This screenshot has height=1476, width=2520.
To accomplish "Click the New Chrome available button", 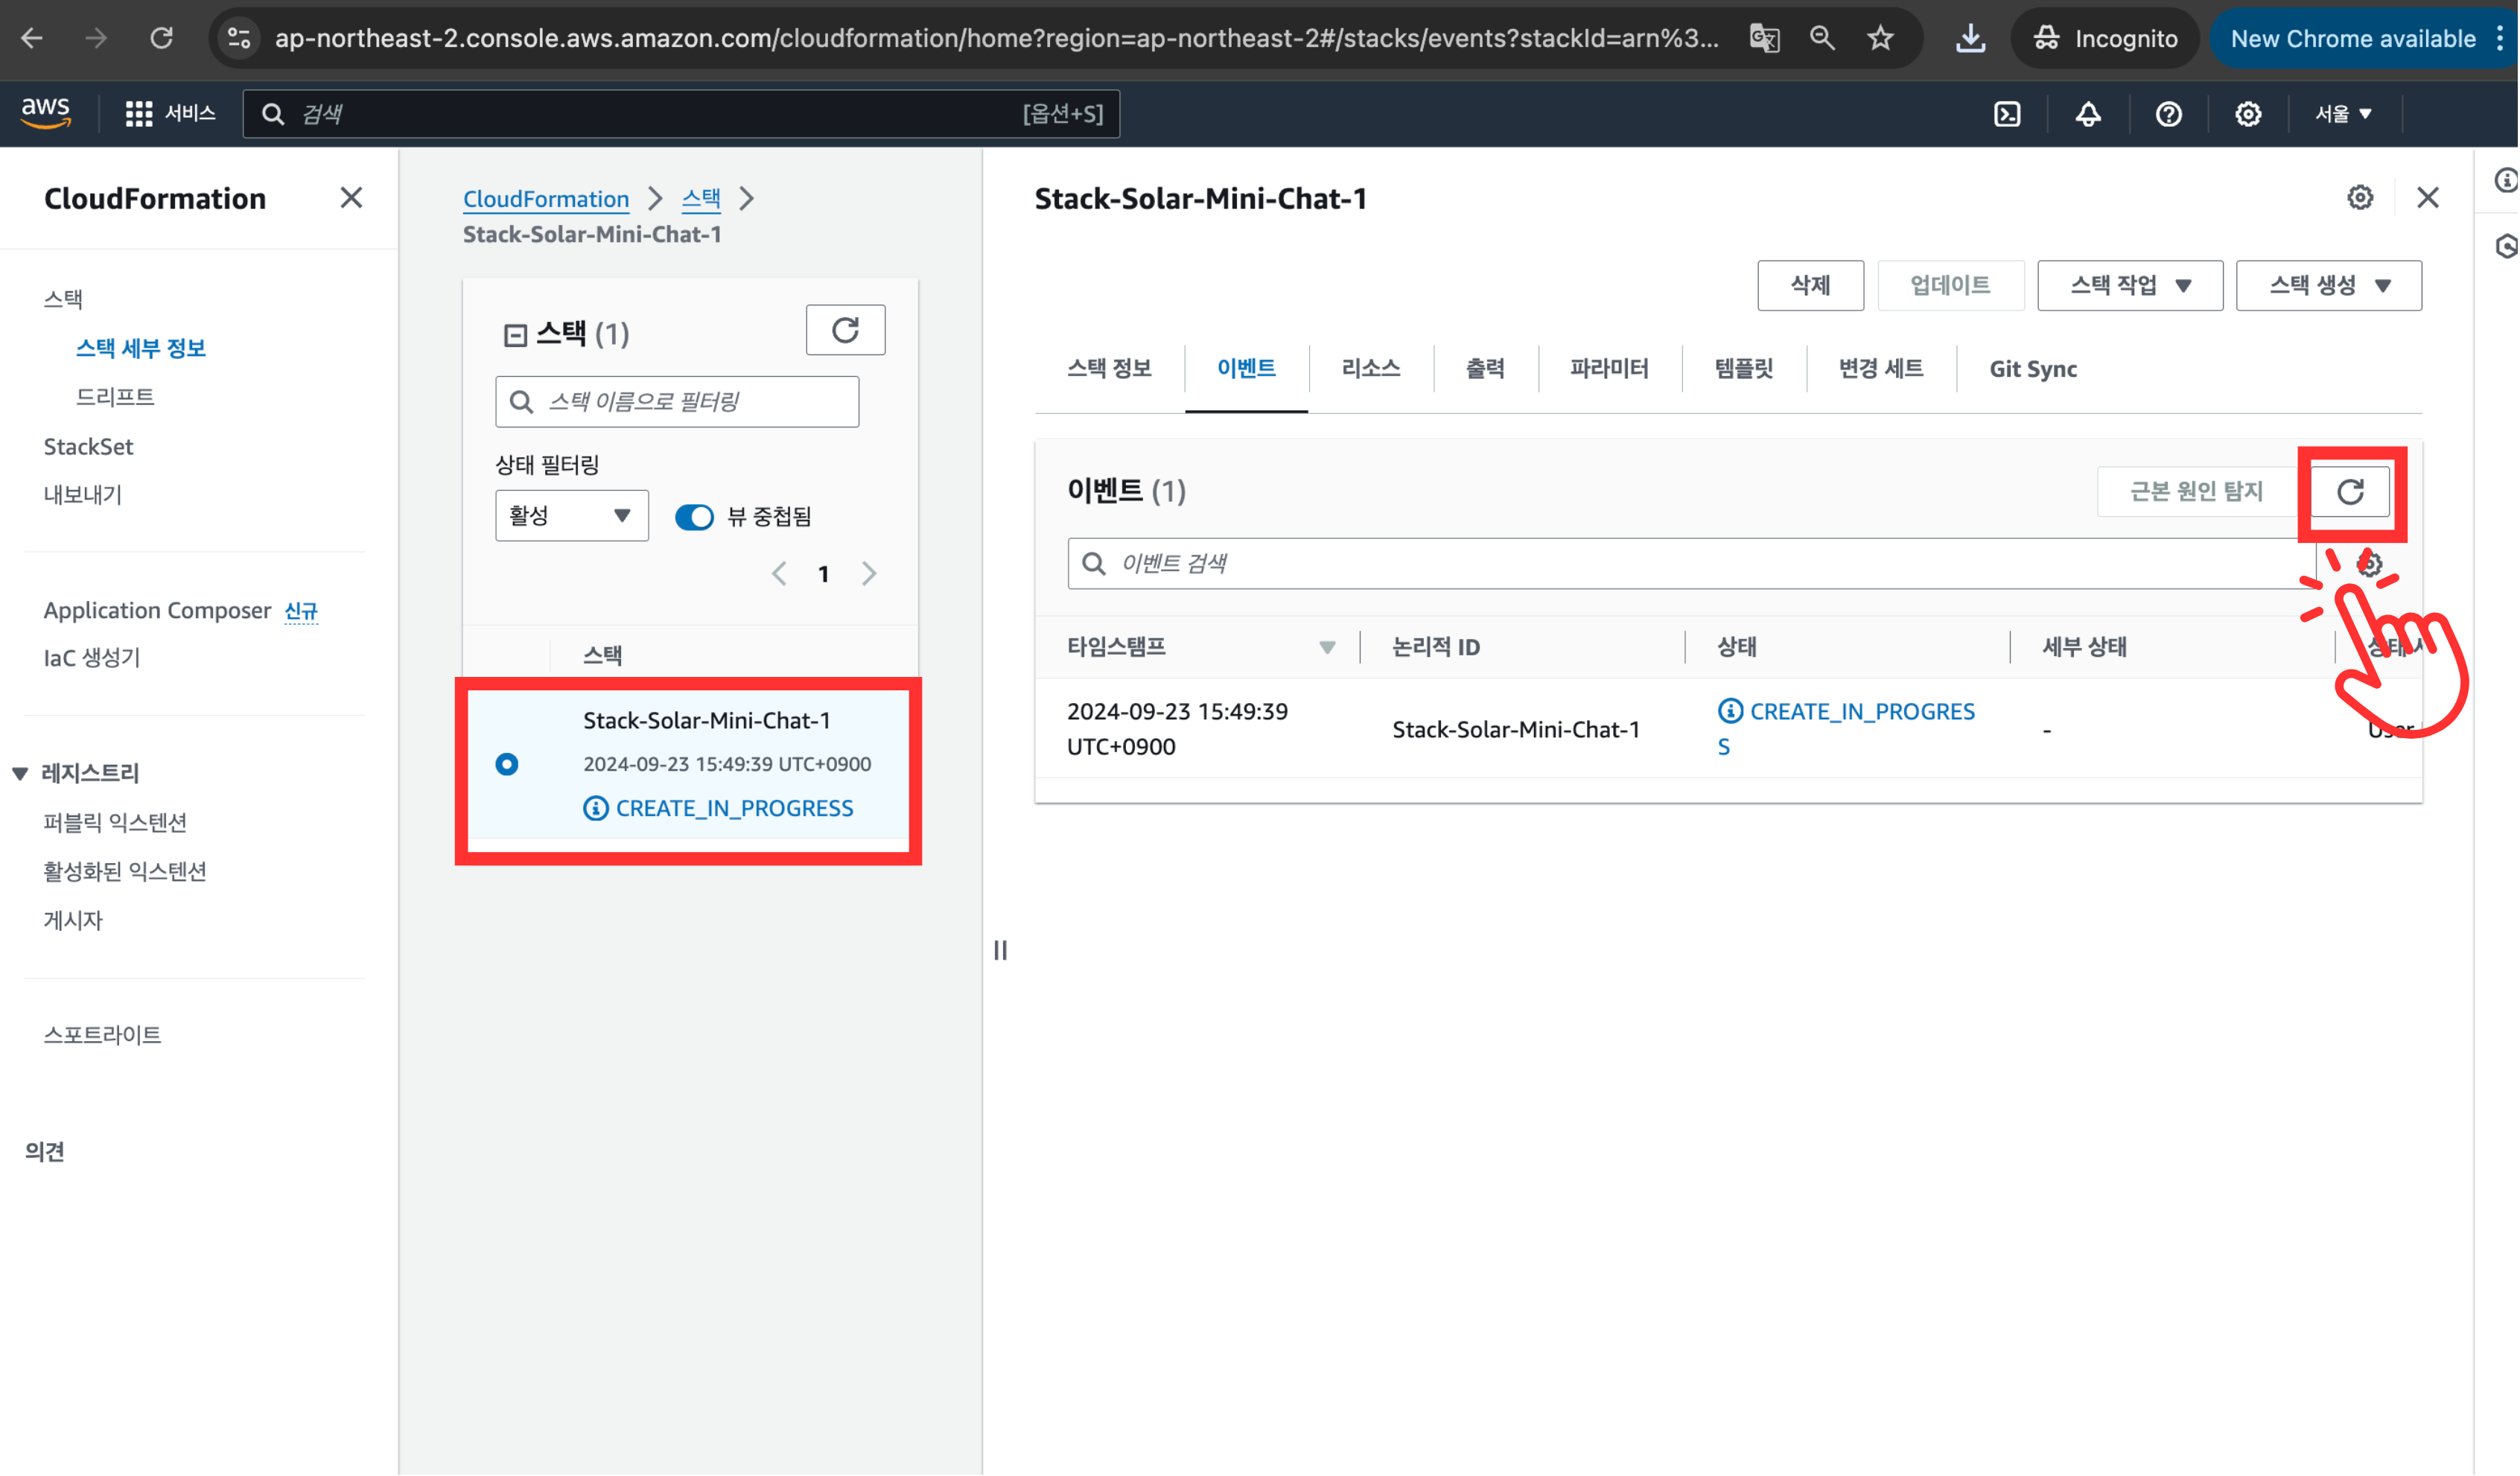I will (2355, 38).
